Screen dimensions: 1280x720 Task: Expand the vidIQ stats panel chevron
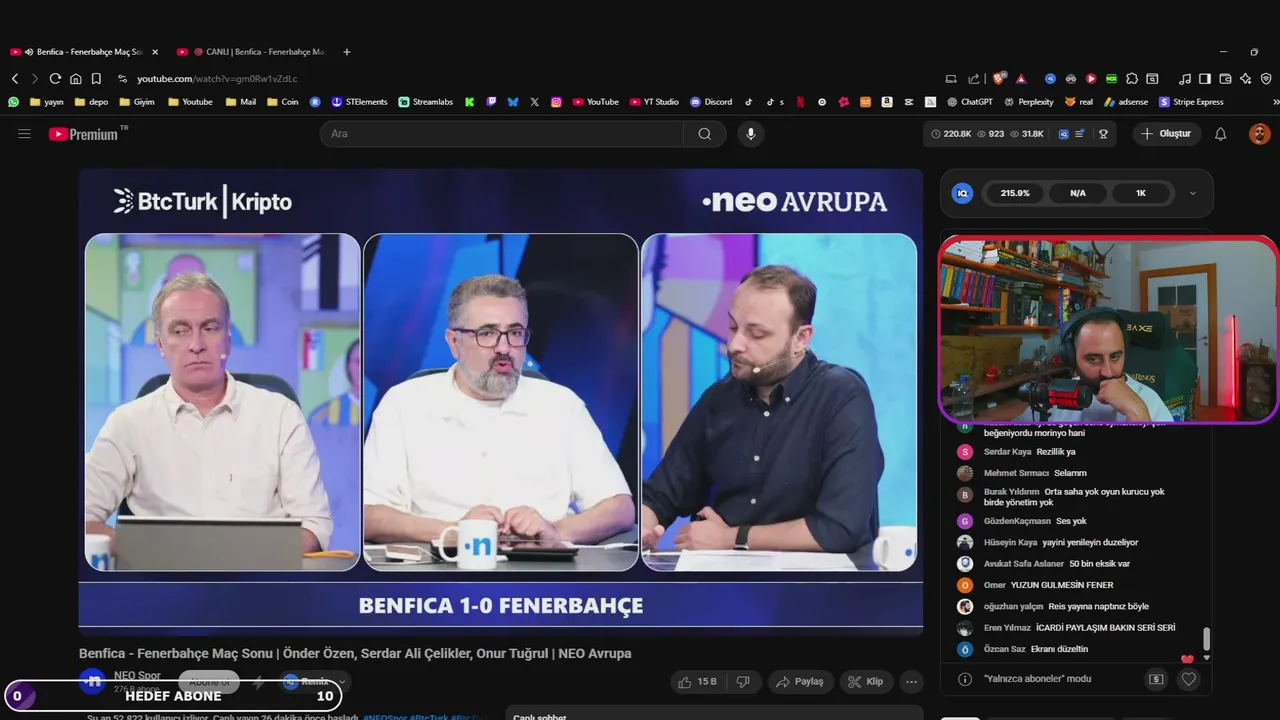tap(1192, 193)
